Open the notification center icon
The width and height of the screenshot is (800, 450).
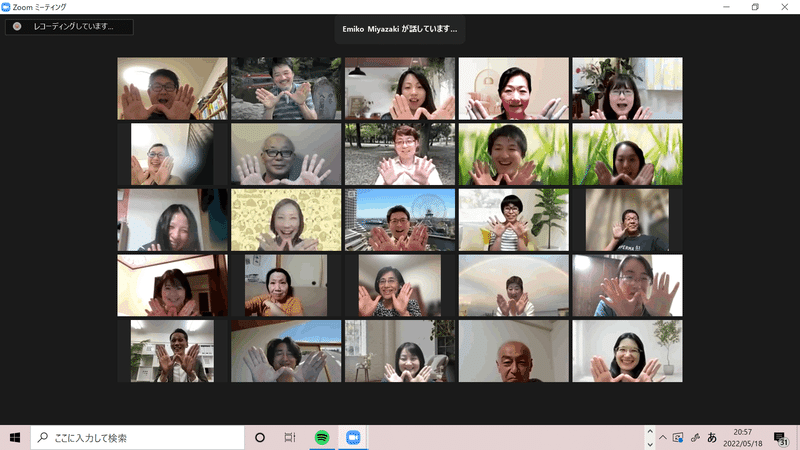tap(780, 438)
